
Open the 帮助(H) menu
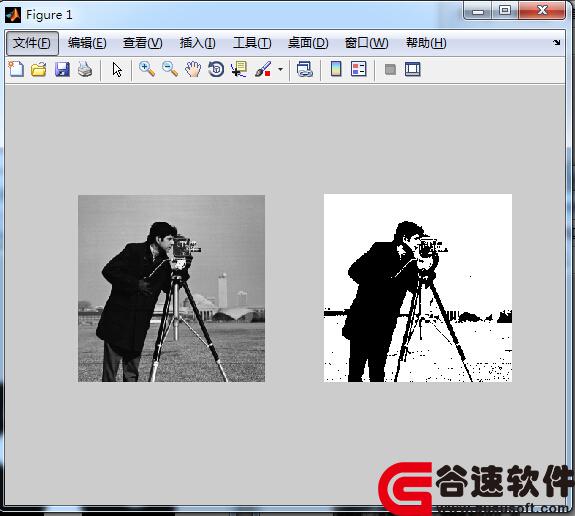[426, 43]
